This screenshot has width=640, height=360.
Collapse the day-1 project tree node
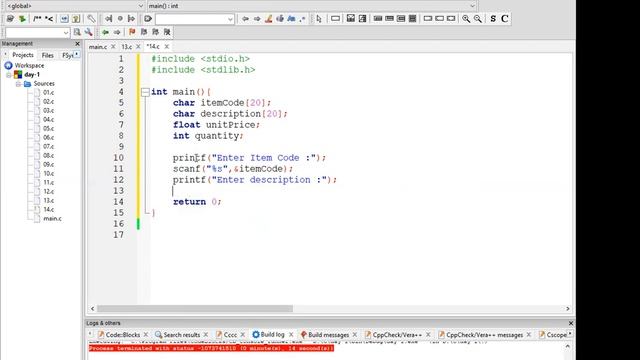[9, 75]
